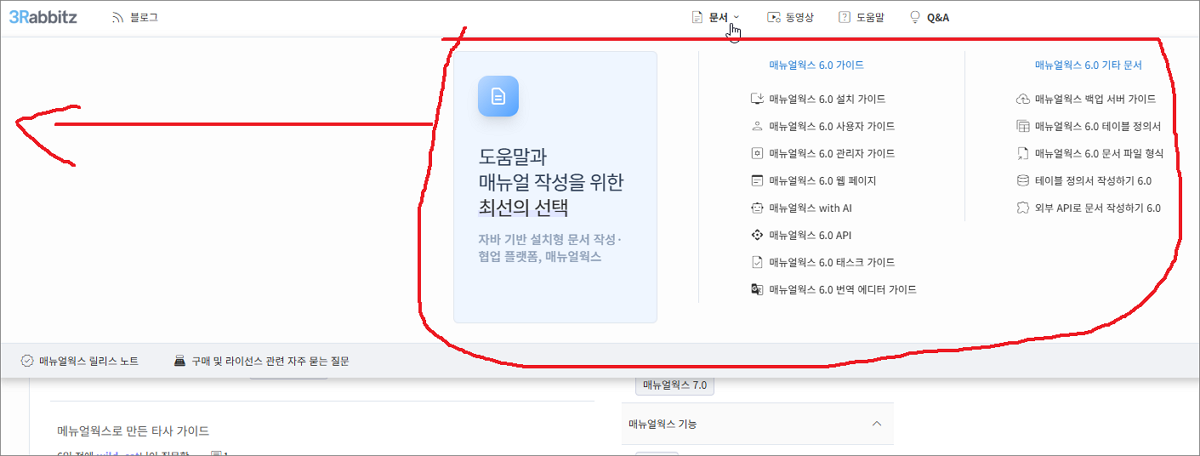Click the robot icon for 매뉴얼웍스 with AI

pyautogui.click(x=757, y=208)
